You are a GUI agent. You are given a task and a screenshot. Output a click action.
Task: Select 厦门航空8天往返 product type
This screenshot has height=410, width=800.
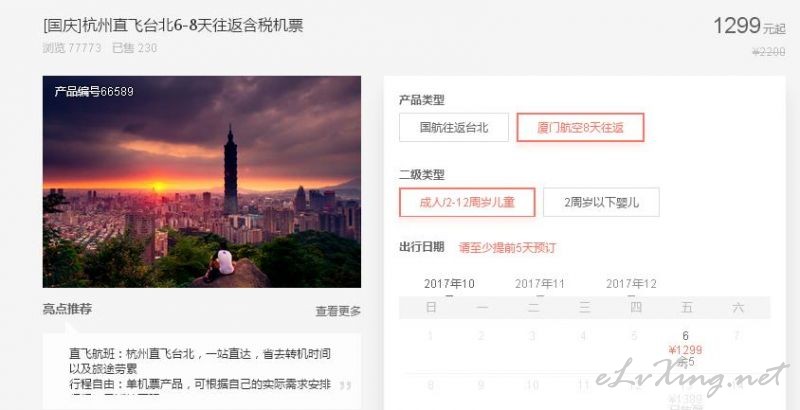click(580, 127)
